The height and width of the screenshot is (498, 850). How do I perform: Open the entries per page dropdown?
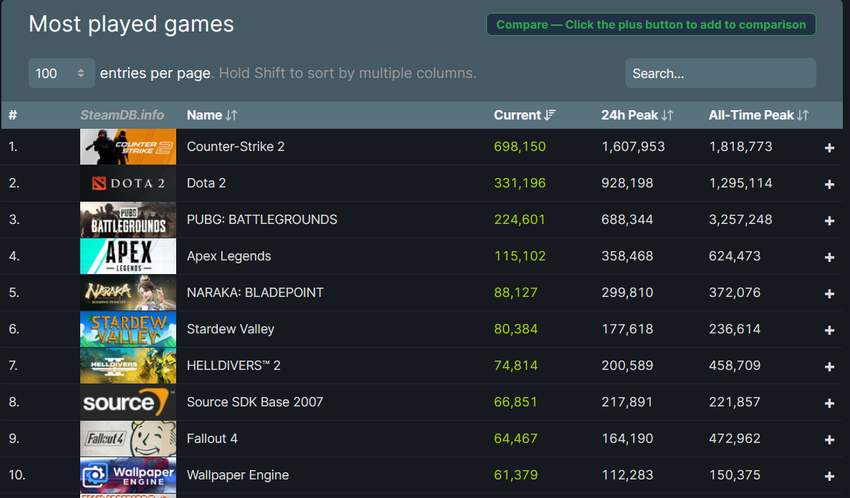[62, 73]
